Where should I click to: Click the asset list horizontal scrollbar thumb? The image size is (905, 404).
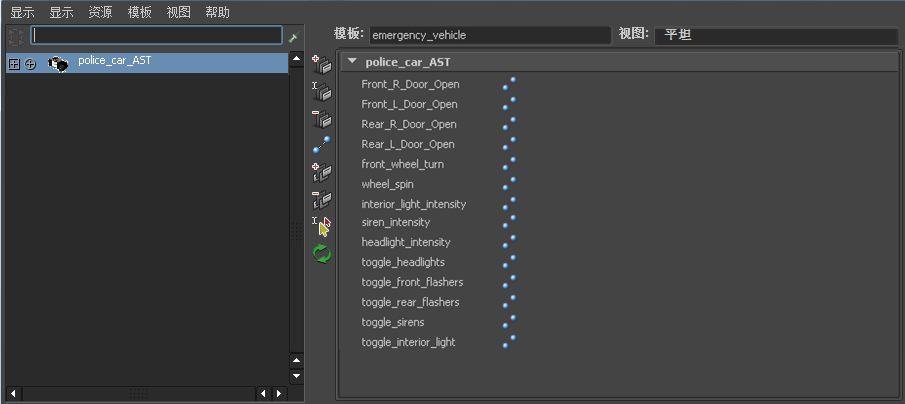pyautogui.click(x=138, y=394)
